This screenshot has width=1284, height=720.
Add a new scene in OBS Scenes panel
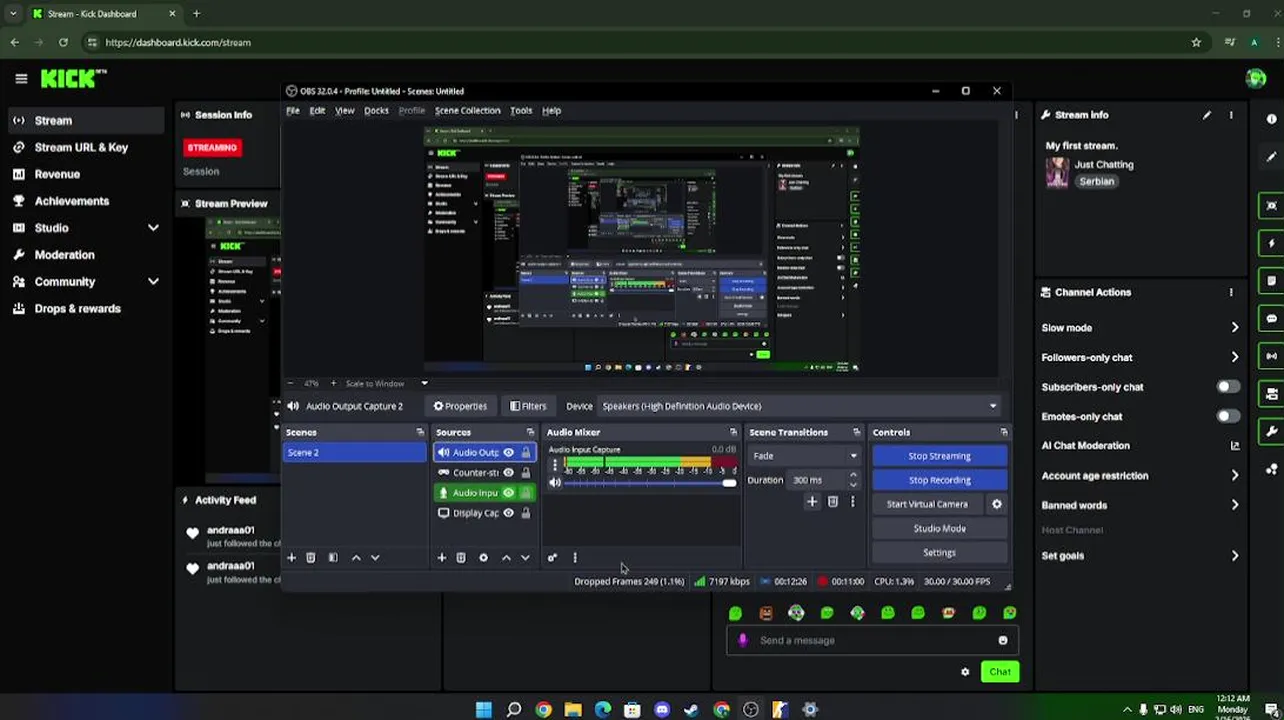(291, 558)
